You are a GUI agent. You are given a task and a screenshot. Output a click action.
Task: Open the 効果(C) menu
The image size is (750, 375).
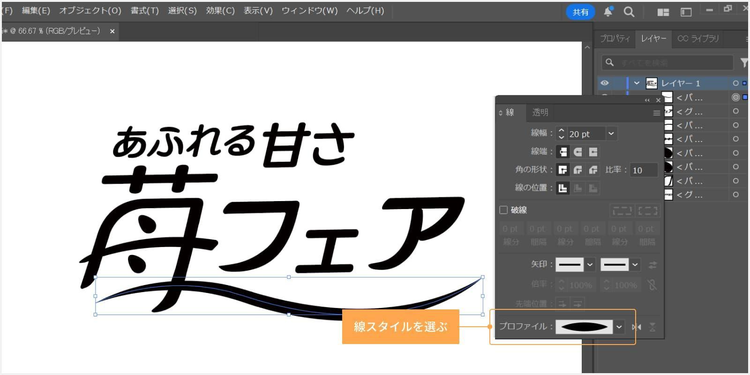(220, 11)
